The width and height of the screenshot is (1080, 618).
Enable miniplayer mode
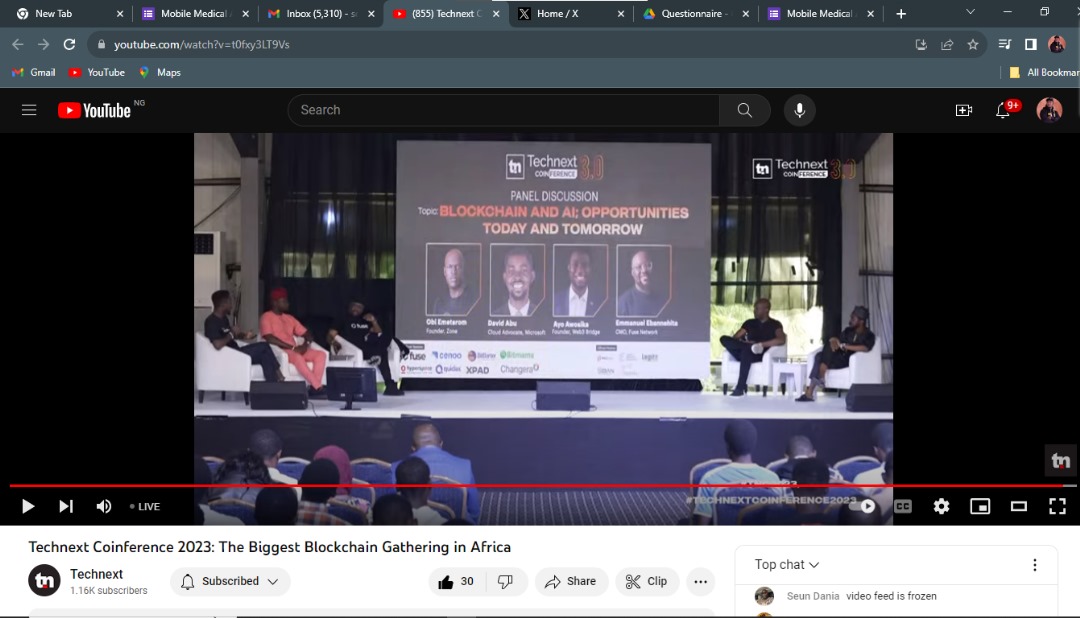click(979, 506)
